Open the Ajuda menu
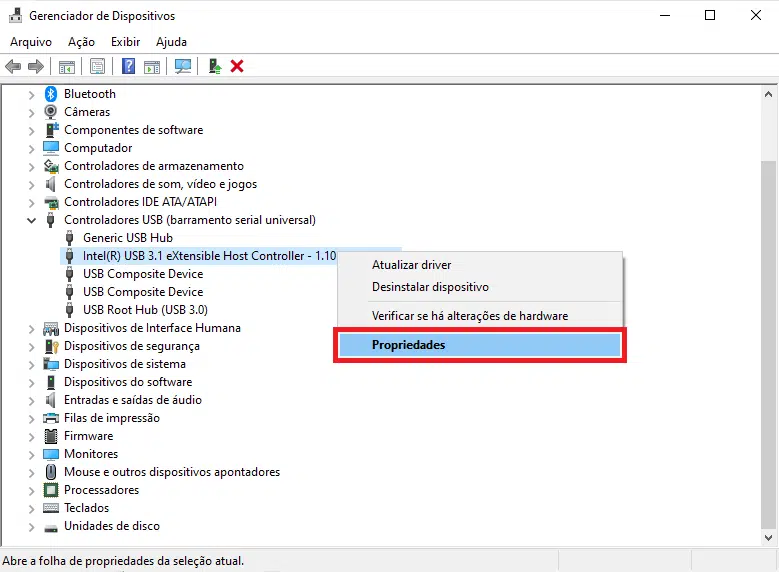 coord(171,42)
